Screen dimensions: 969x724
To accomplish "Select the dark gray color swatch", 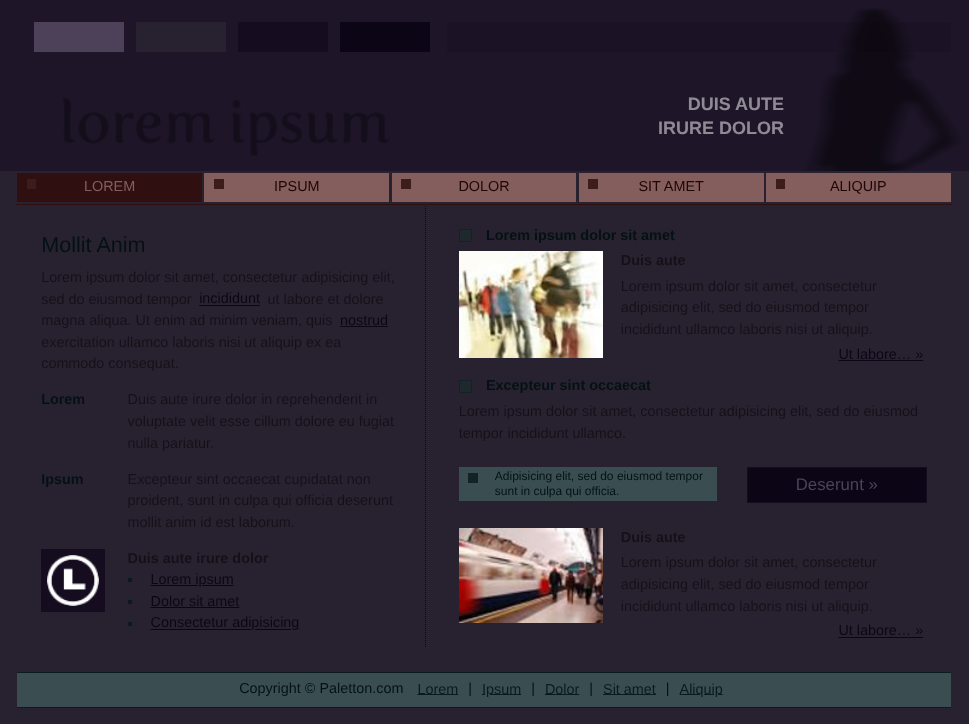I will [x=181, y=37].
